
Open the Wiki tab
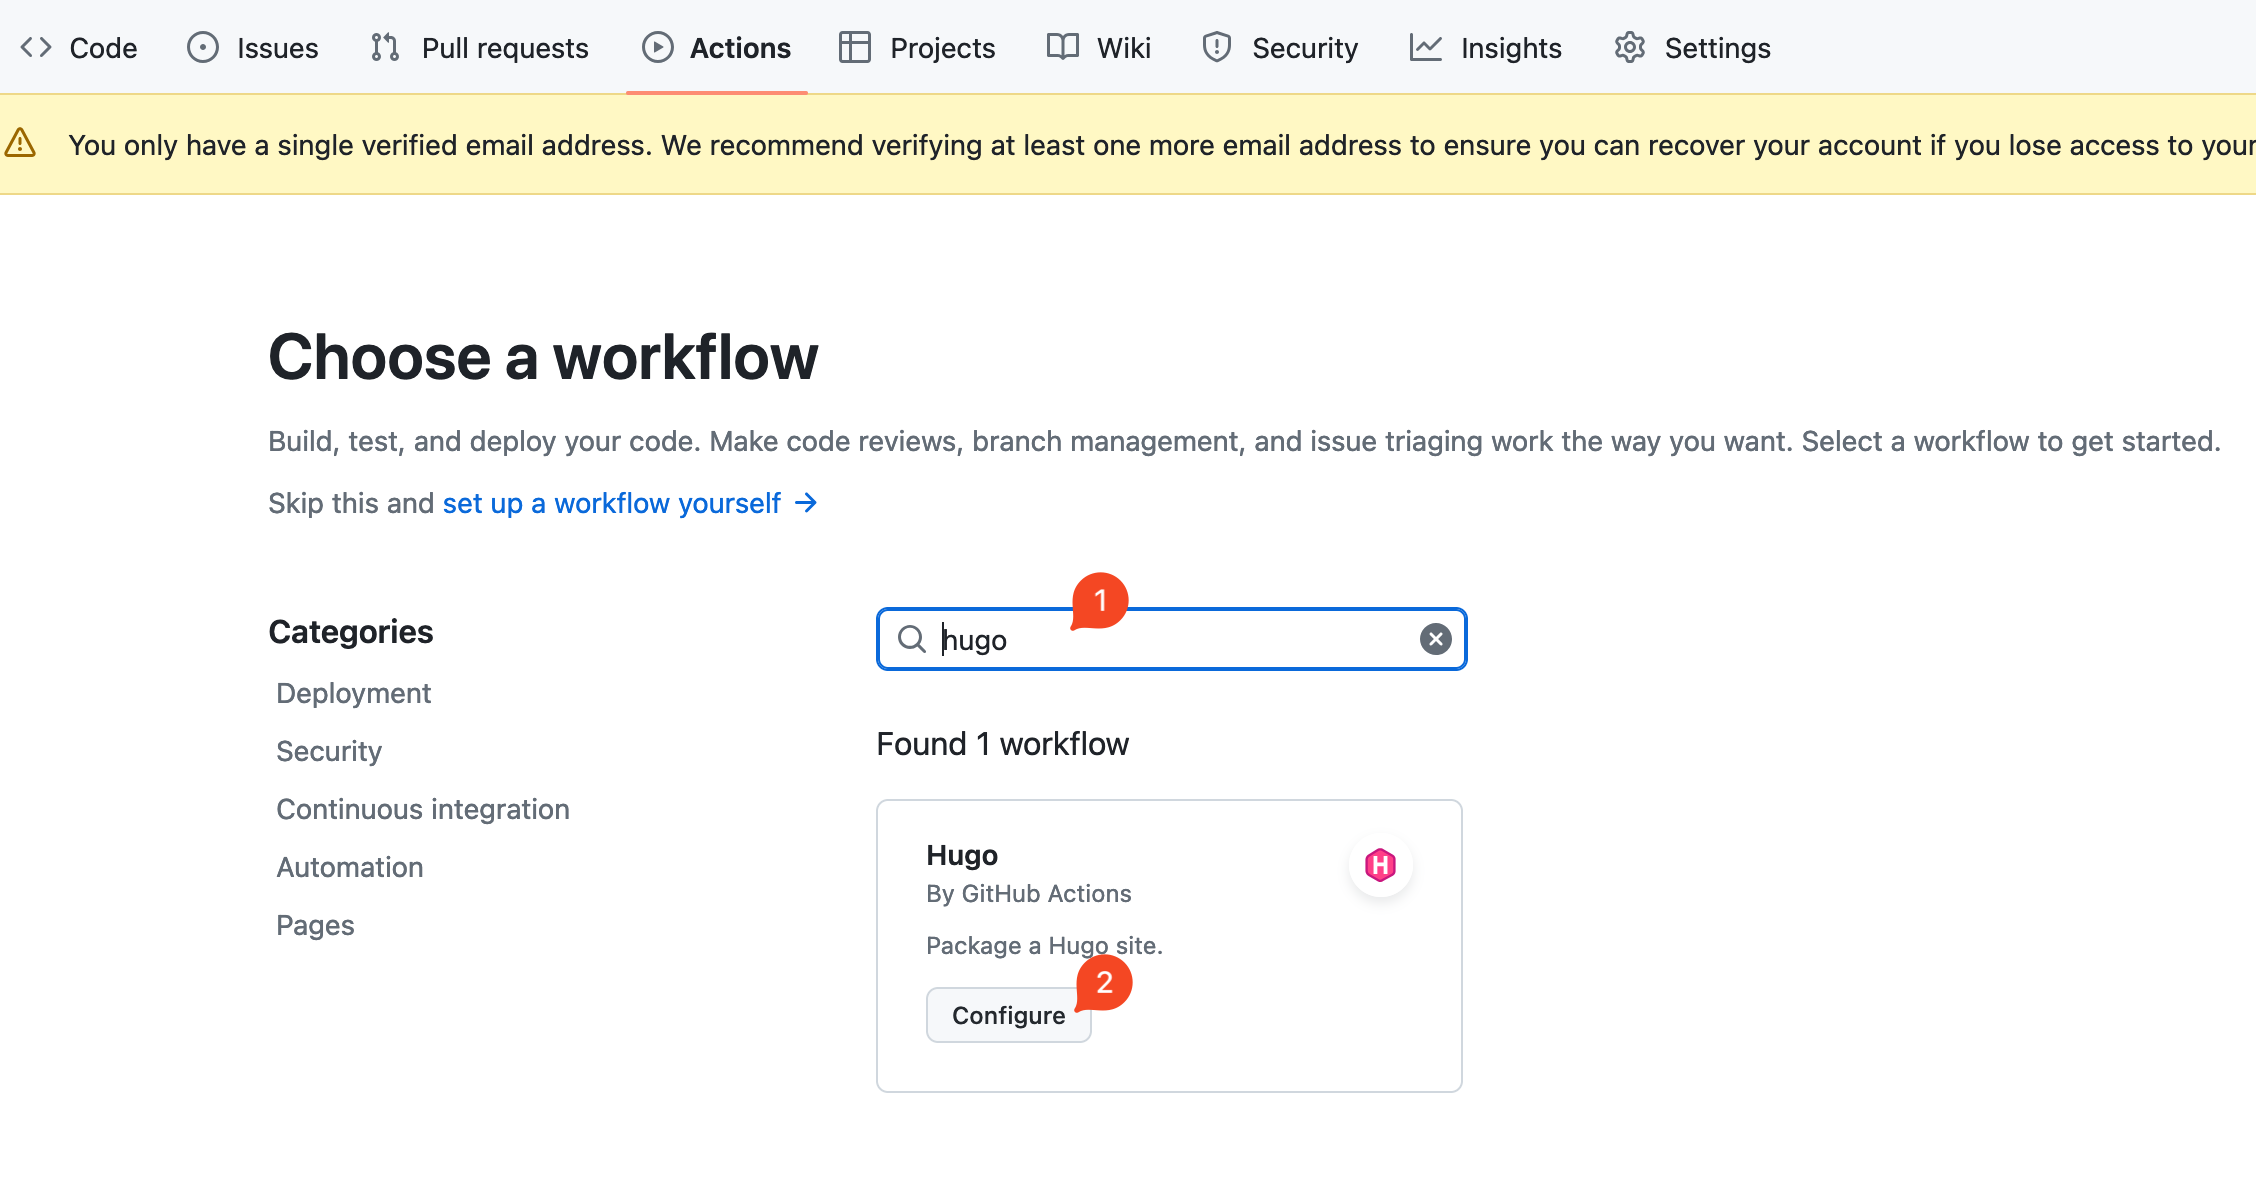click(1099, 48)
